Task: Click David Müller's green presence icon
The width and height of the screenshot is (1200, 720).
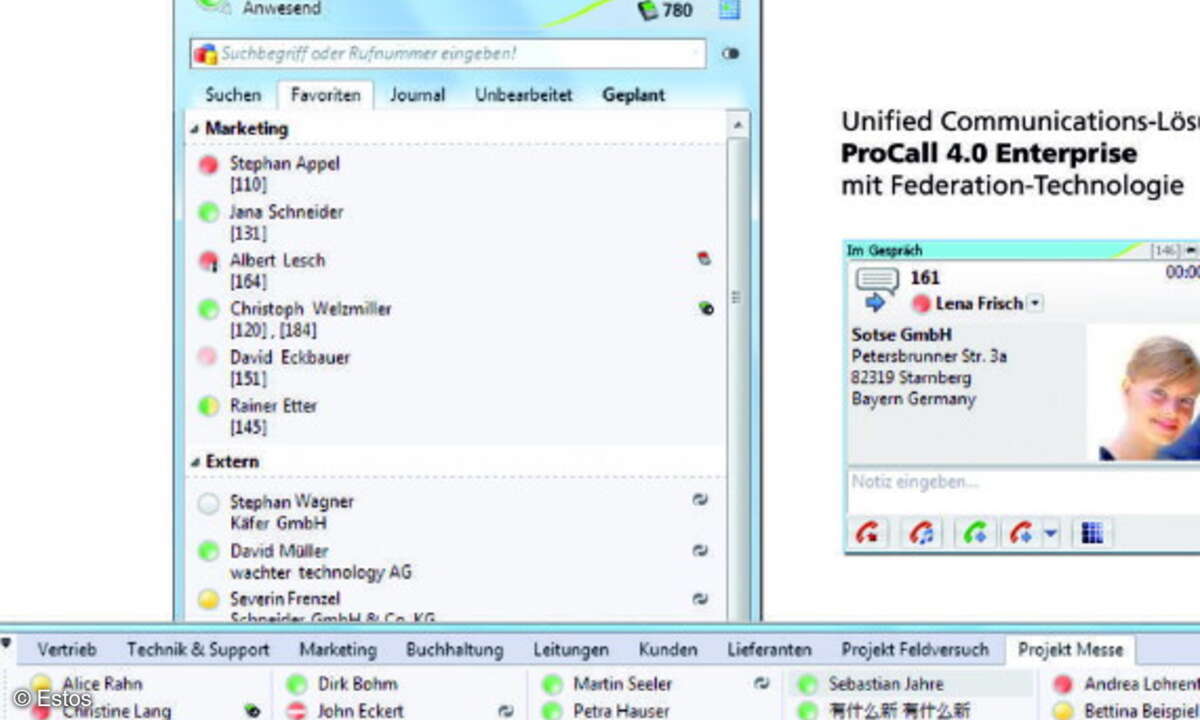Action: [x=208, y=551]
